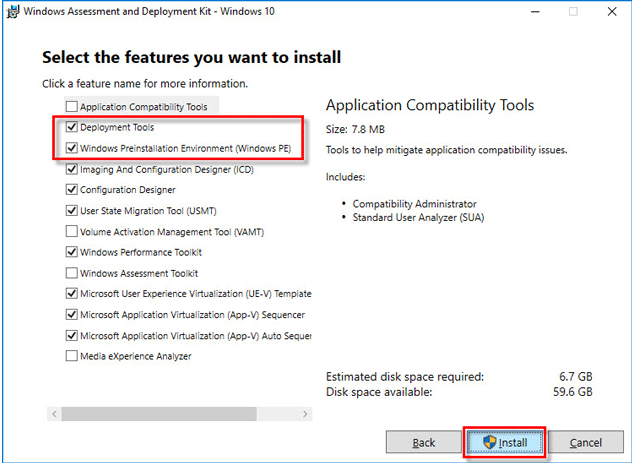Toggle Imaging And Configuration Designer (ICD) checkbox

coord(71,169)
